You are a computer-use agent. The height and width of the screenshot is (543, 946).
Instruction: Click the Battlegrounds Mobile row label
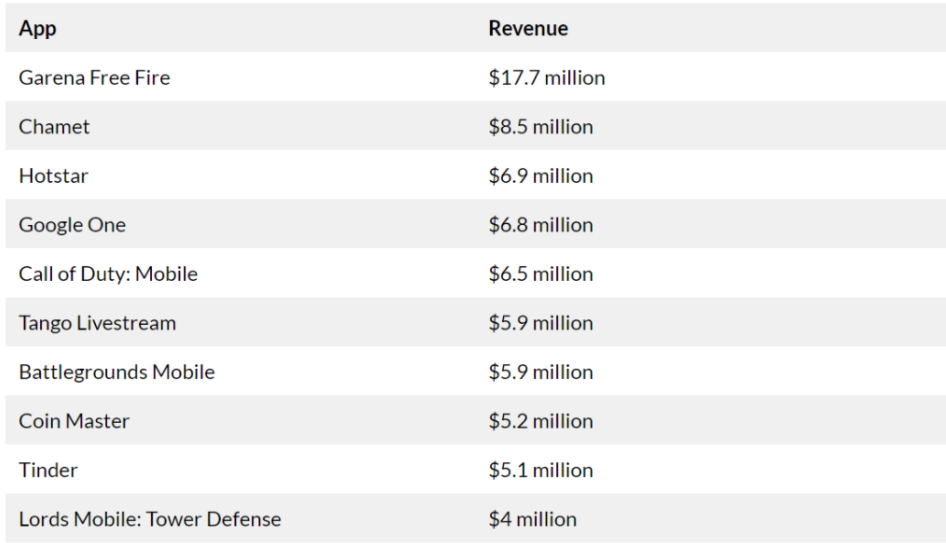(116, 371)
